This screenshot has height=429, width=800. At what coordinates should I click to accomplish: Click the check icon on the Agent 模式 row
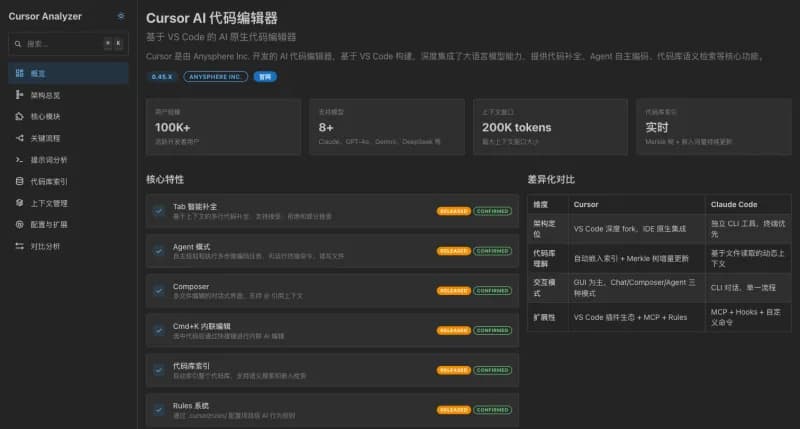(x=159, y=251)
